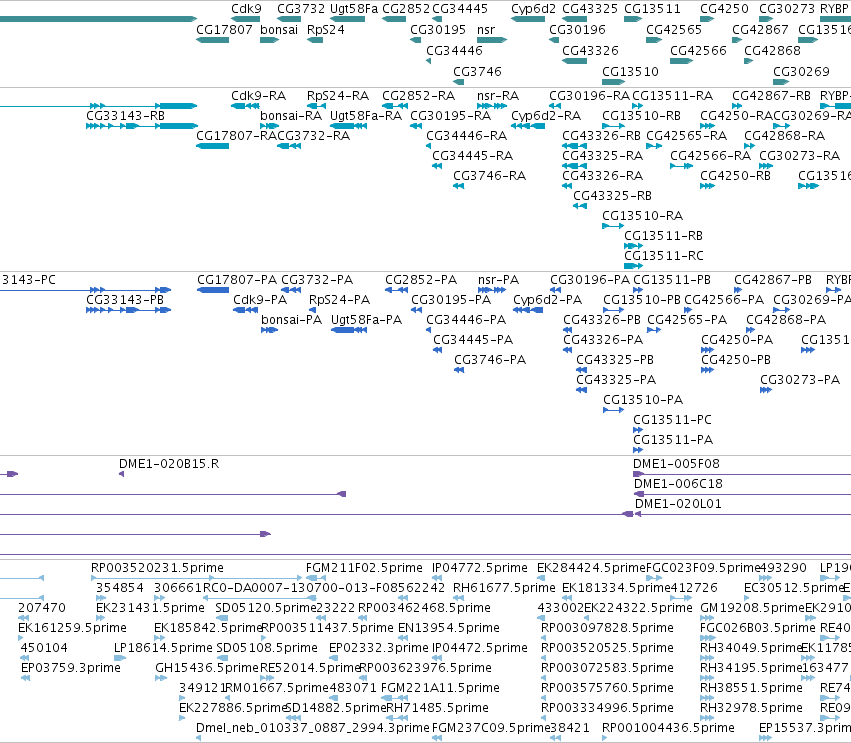Click the EP03759.3prime EST label
Image resolution: width=851 pixels, height=743 pixels.
click(x=71, y=668)
